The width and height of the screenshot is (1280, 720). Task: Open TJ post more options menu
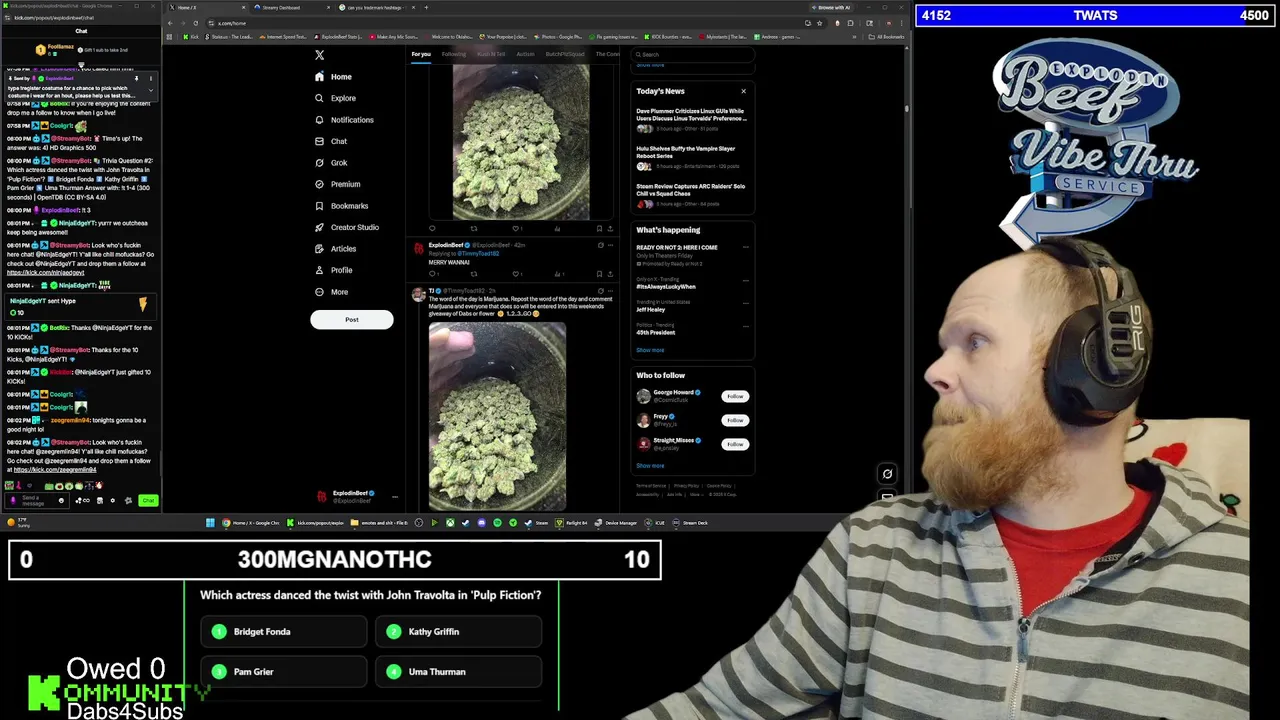(x=610, y=291)
